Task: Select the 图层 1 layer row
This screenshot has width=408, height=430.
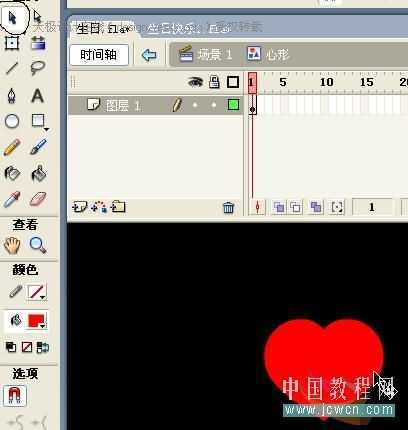Action: tap(155, 105)
